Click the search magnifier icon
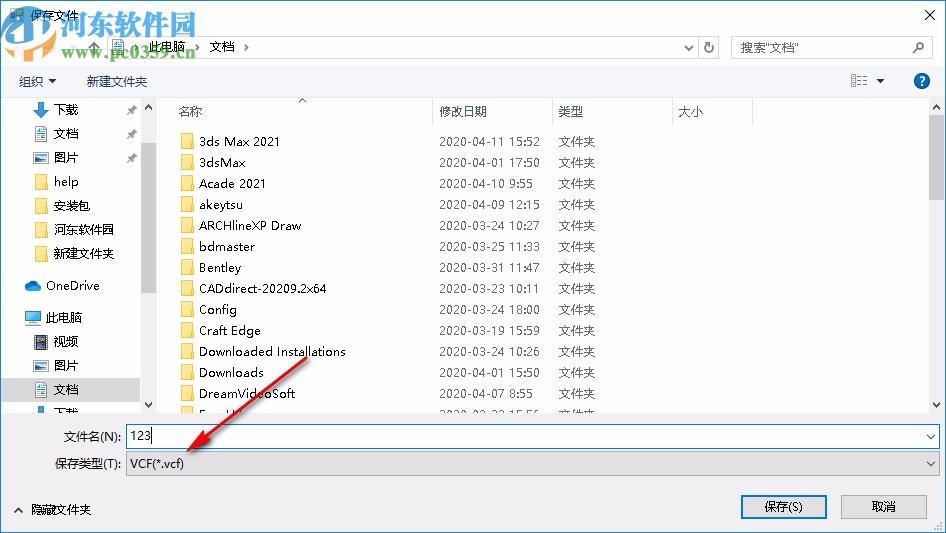946x533 pixels. pyautogui.click(x=918, y=47)
